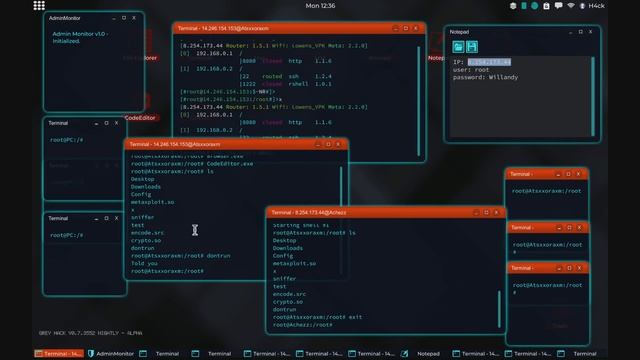Click the 'Told you' output line
This screenshot has height=360, width=640.
pos(144,263)
